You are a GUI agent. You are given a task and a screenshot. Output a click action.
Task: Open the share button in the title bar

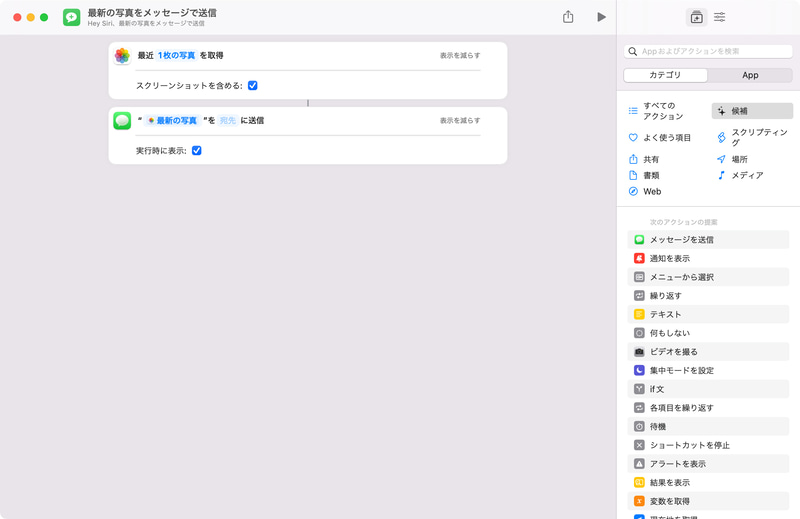pos(568,17)
